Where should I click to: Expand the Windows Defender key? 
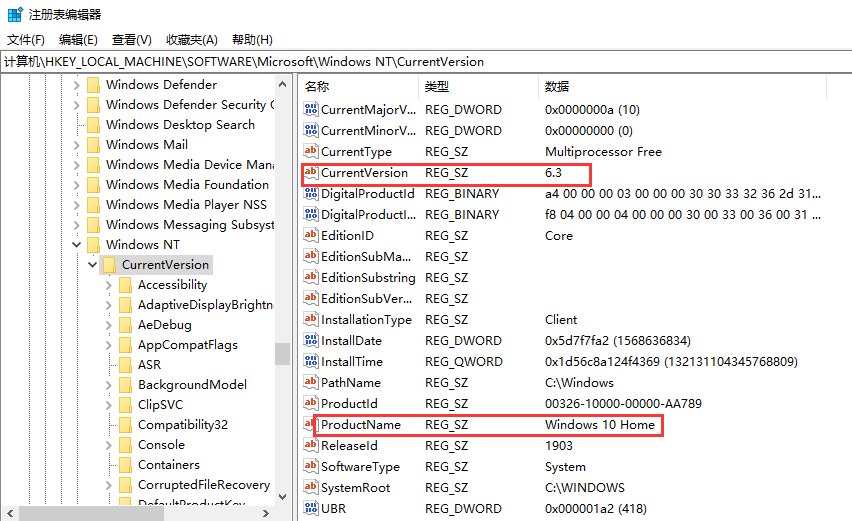[x=77, y=85]
